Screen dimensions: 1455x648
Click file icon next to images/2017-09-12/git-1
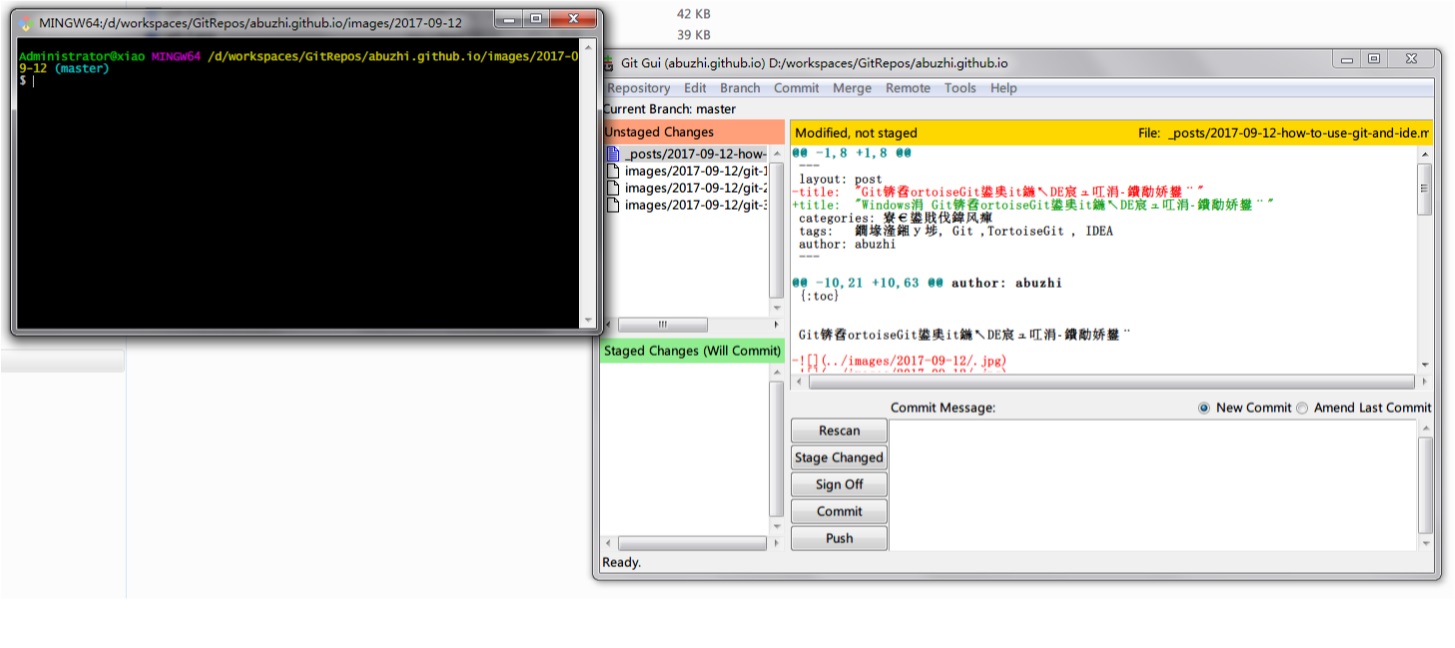pyautogui.click(x=613, y=171)
